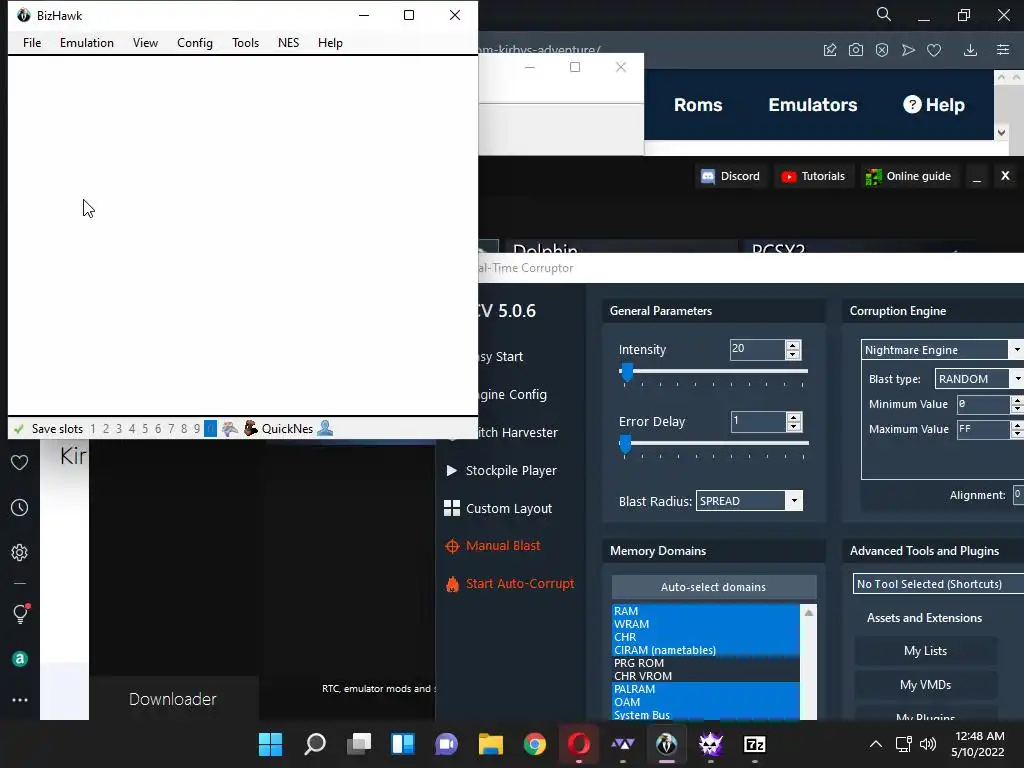1024x768 pixels.
Task: Adjust the Intensity slider handle
Action: 627,372
